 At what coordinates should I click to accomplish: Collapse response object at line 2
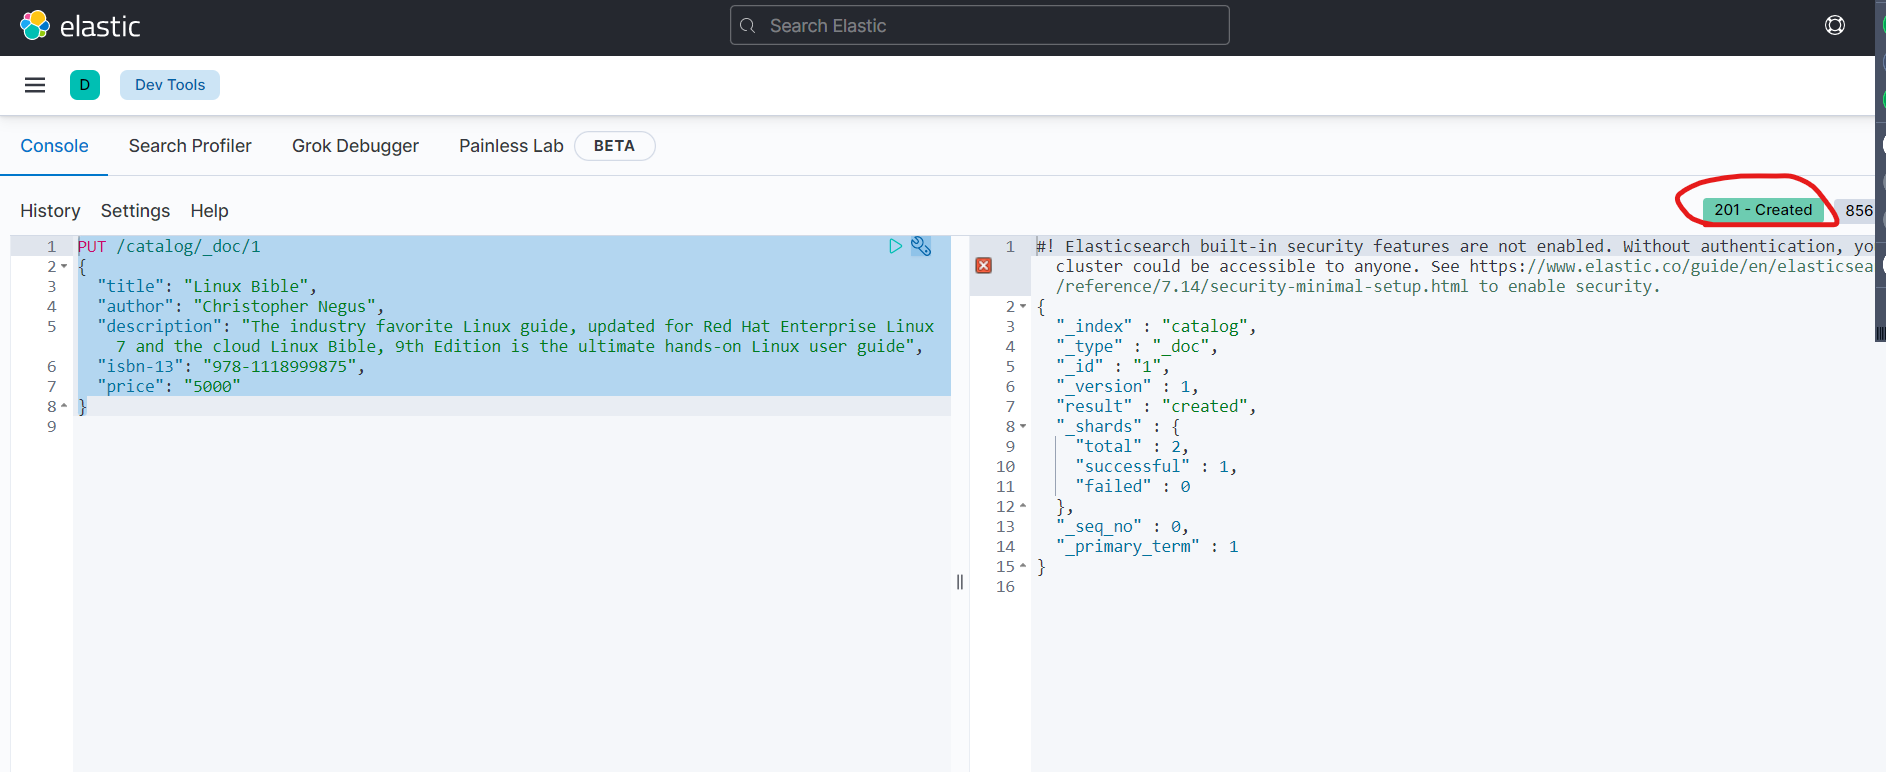(1023, 306)
